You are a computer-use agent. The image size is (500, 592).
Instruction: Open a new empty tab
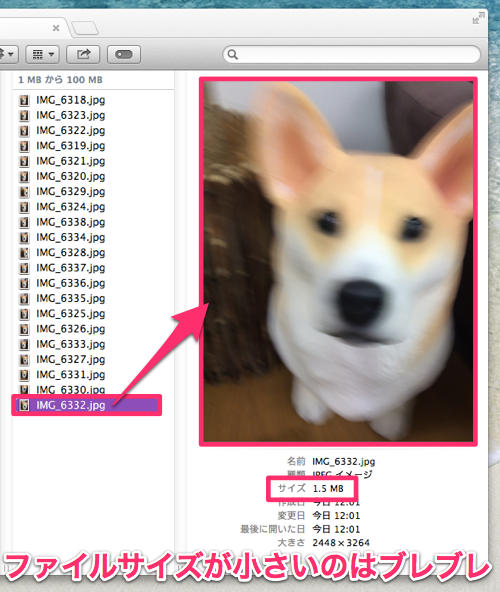click(85, 28)
